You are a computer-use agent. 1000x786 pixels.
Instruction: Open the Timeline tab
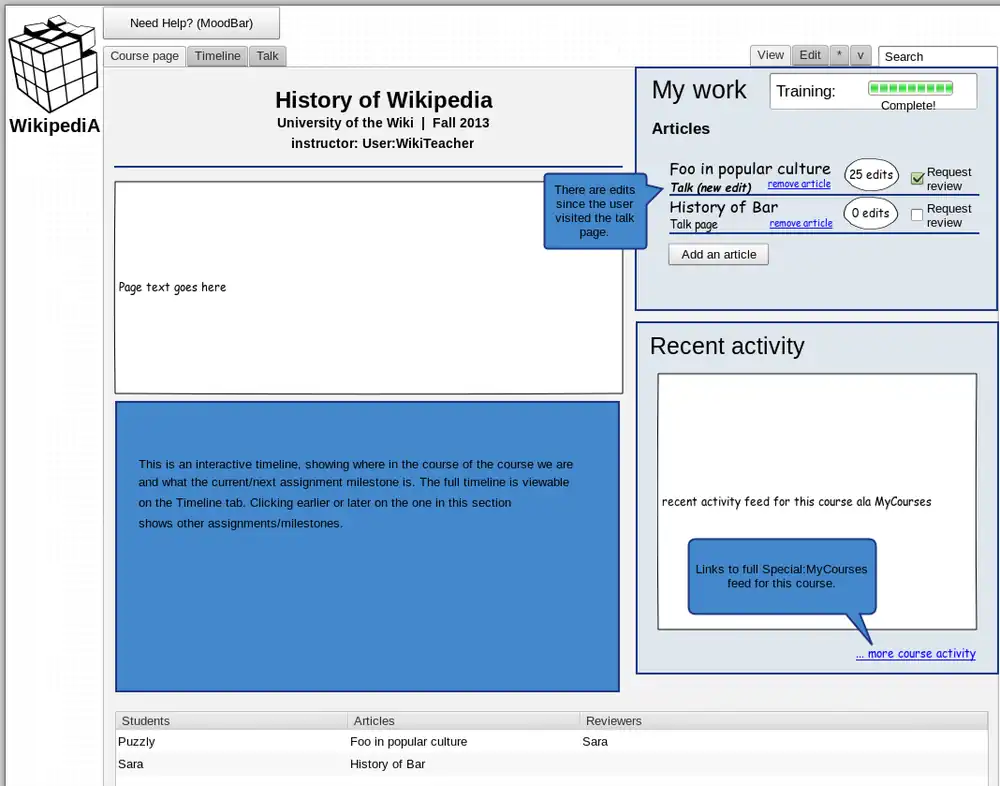tap(217, 56)
